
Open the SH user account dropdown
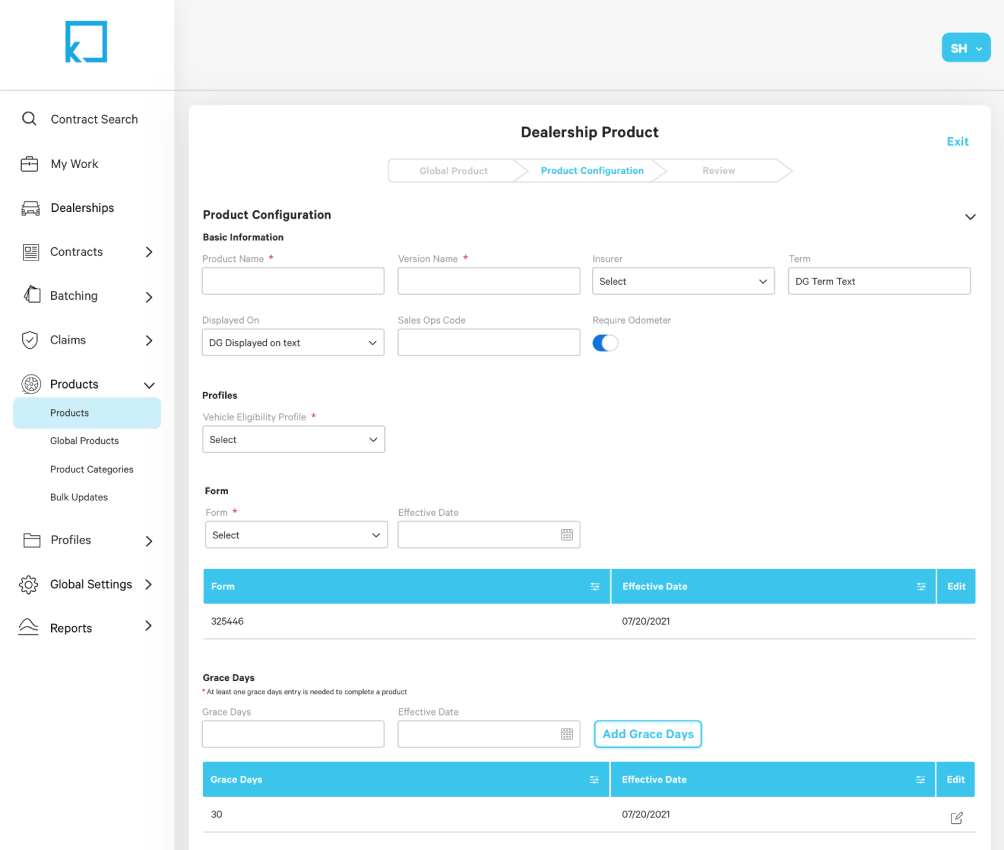[966, 48]
